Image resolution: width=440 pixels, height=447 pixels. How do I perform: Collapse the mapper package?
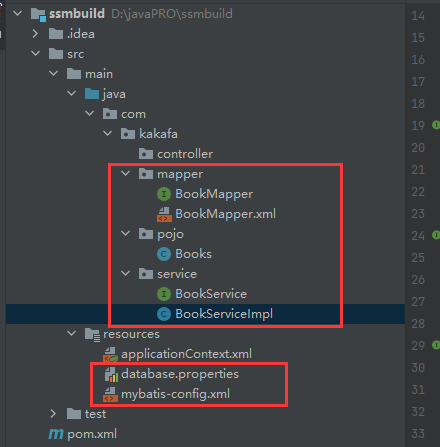(x=125, y=174)
